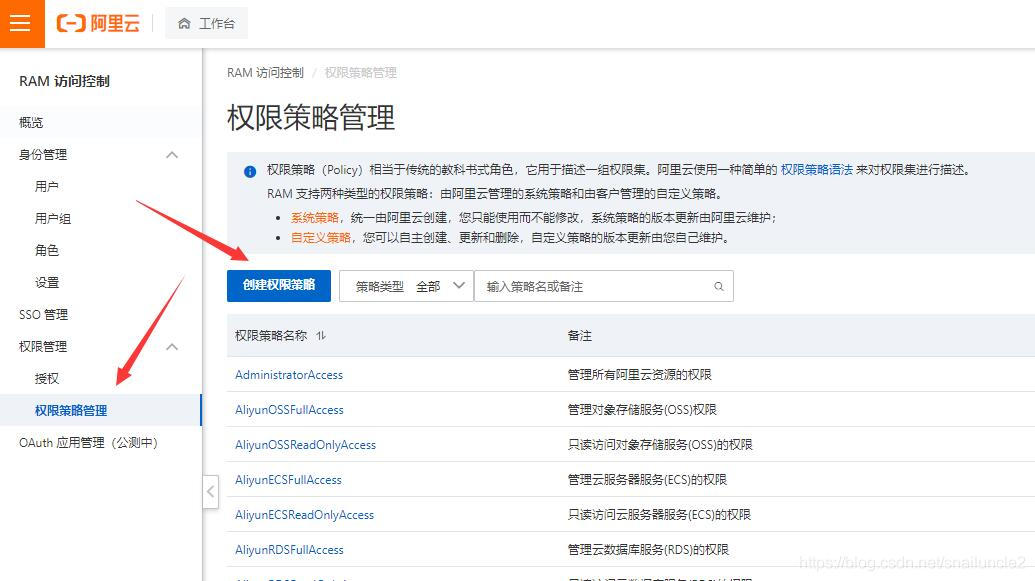This screenshot has width=1035, height=581.
Task: Open the hamburger menu in the top-left corner
Action: [x=21, y=24]
